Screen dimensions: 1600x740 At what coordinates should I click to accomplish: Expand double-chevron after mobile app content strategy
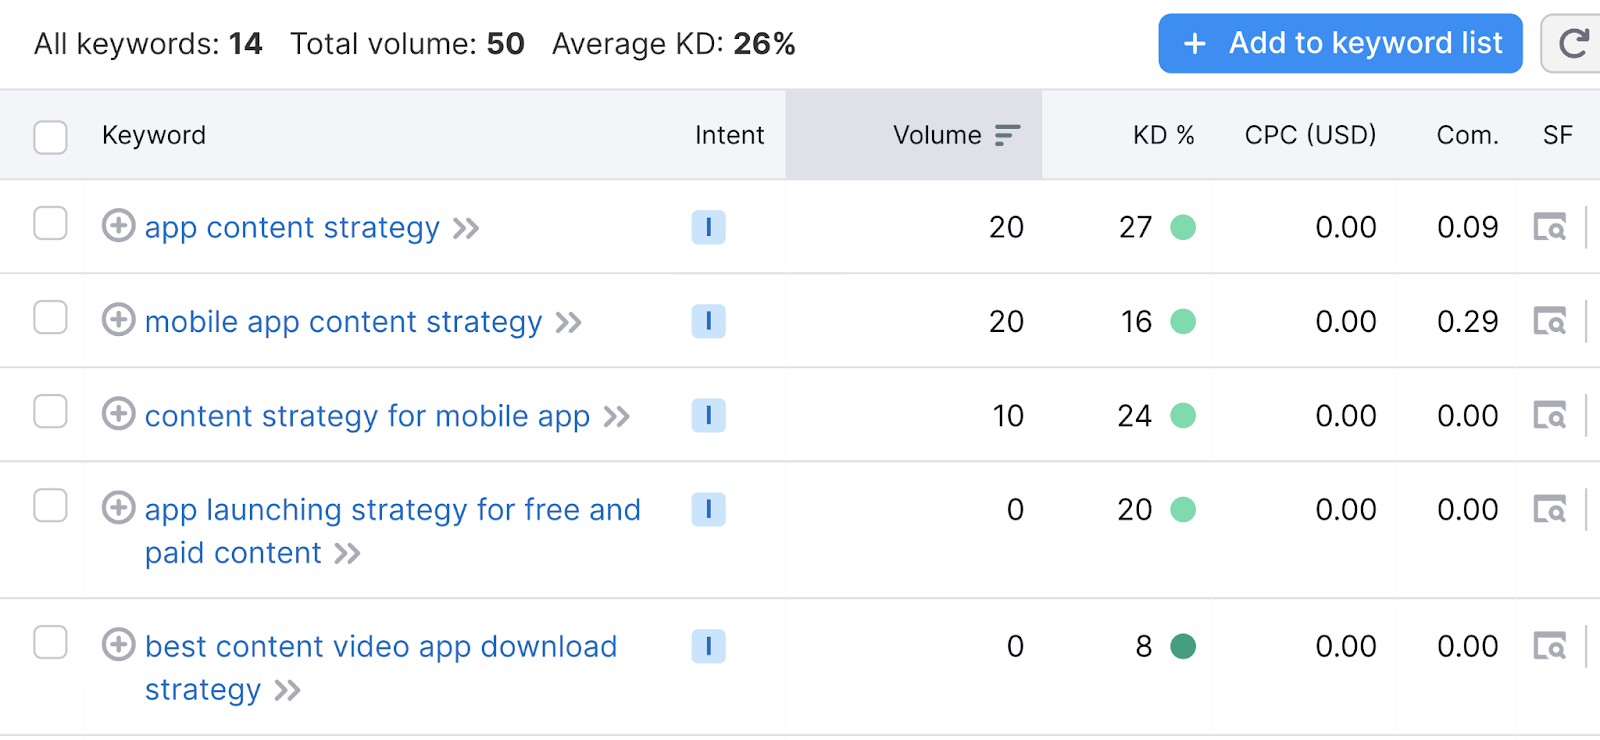[x=569, y=323]
